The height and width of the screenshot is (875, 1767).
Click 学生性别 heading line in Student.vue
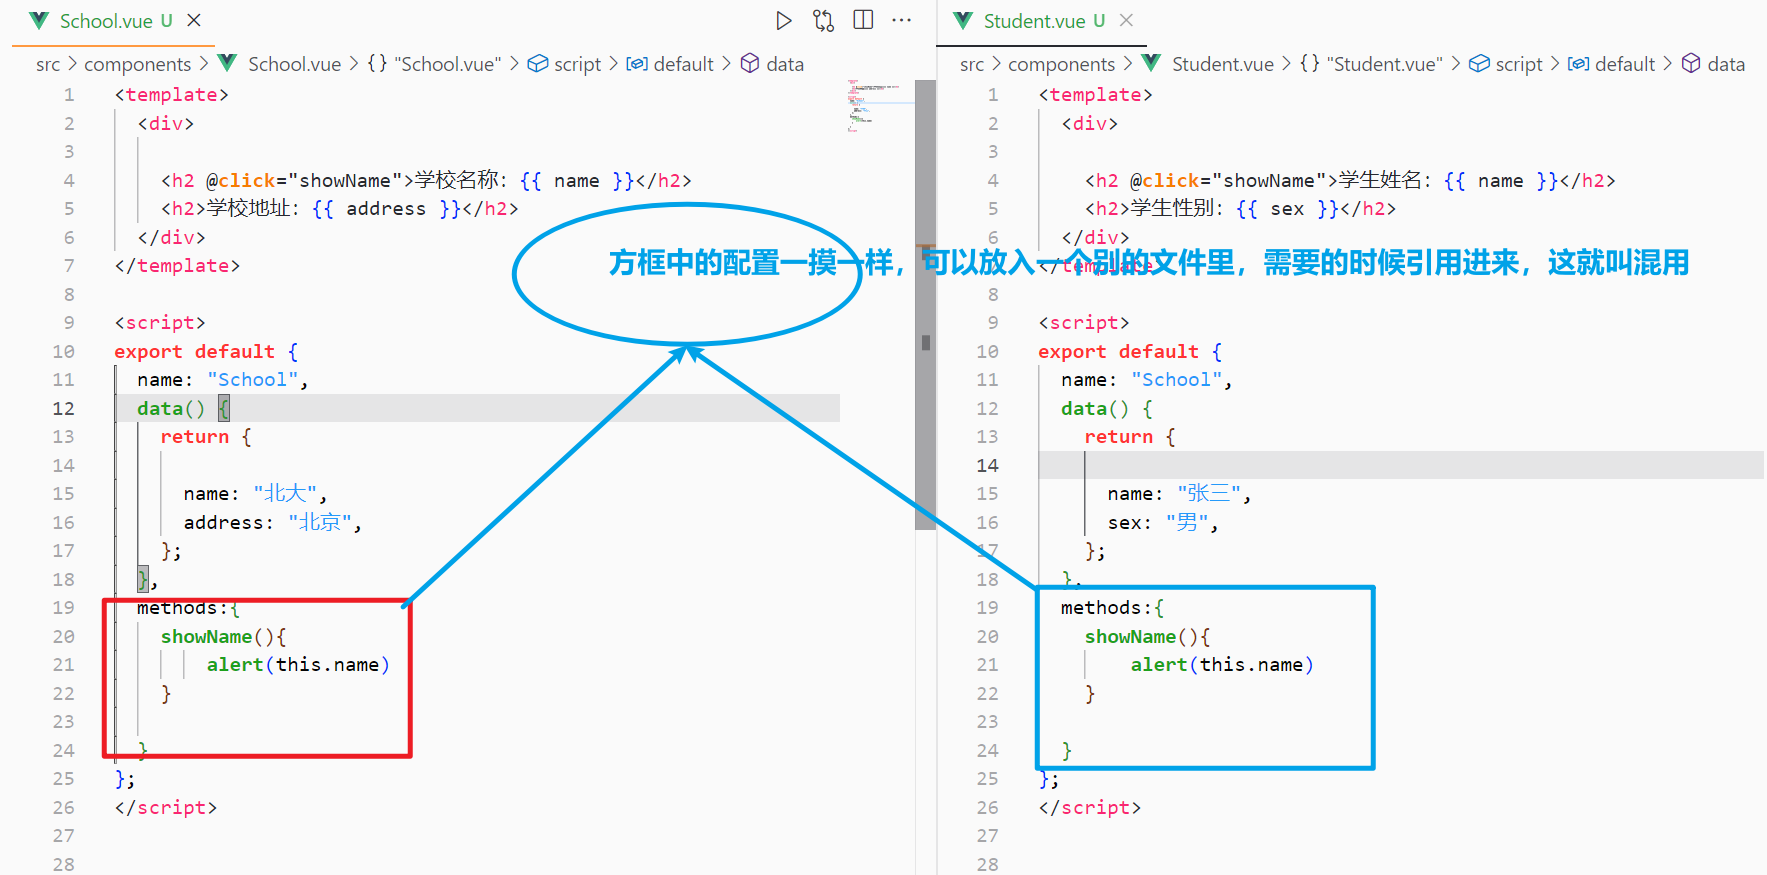1240,209
